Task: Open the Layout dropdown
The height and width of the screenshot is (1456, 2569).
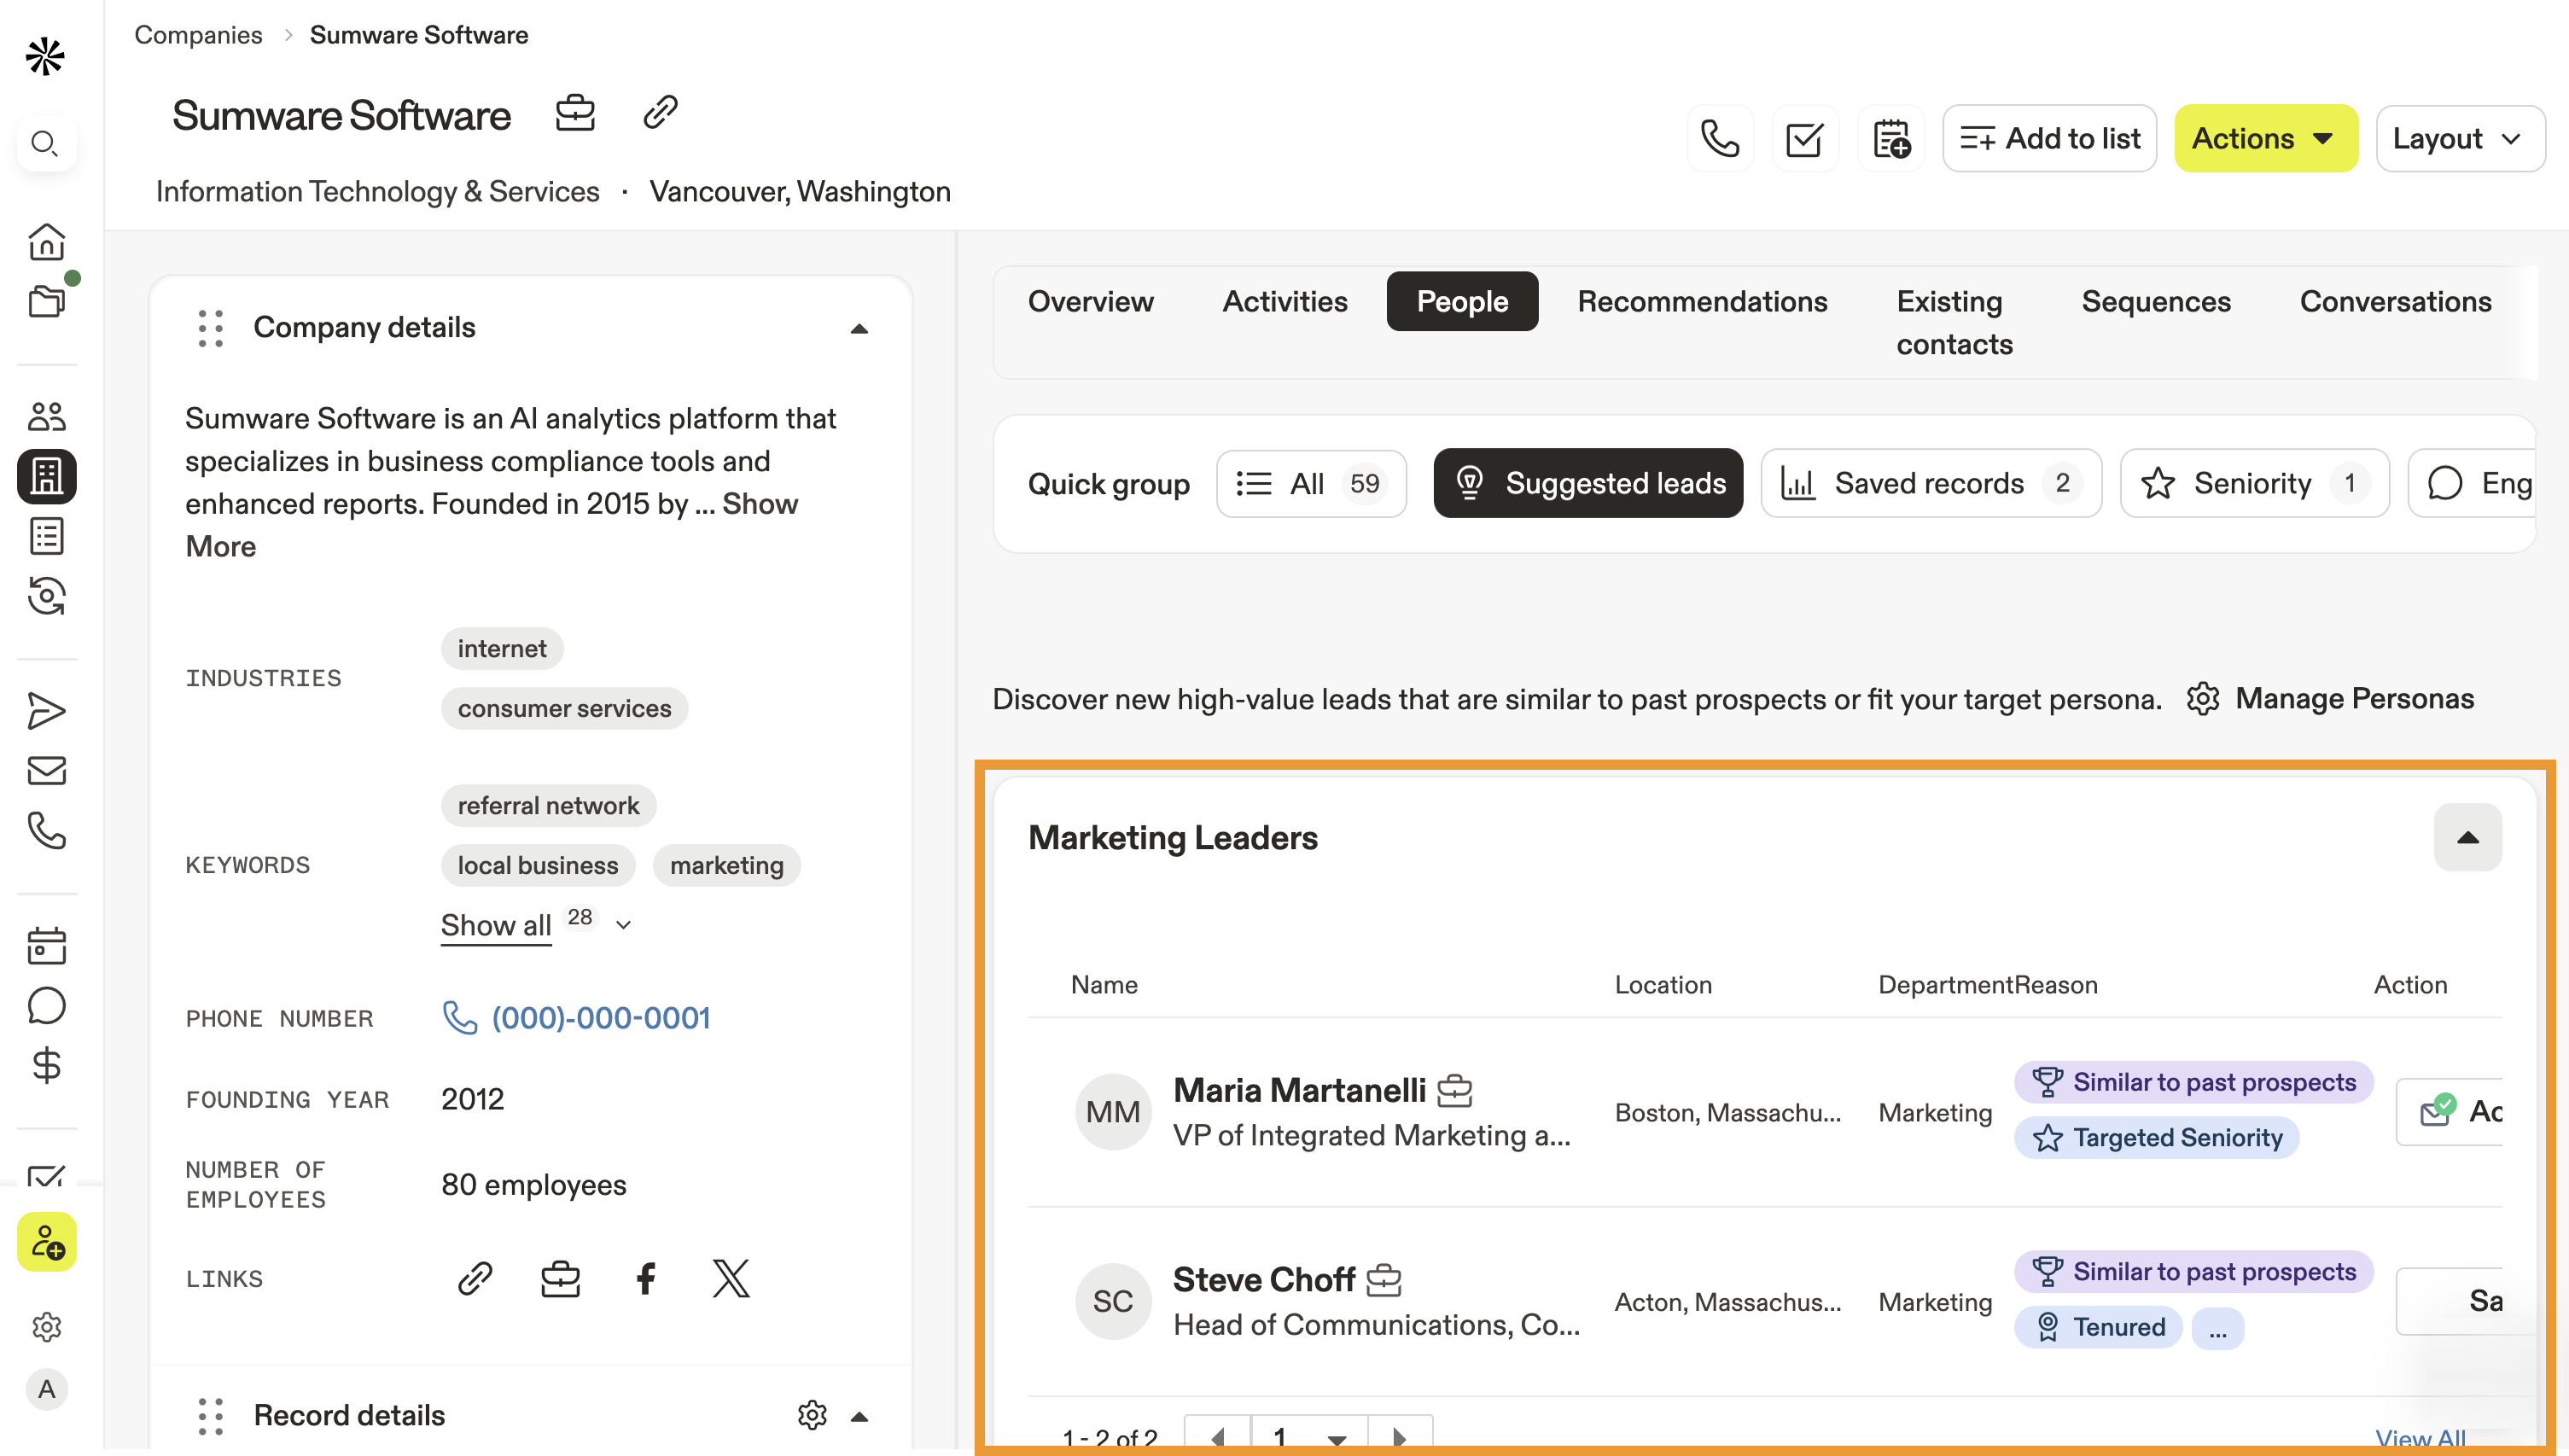Action: click(x=2459, y=139)
